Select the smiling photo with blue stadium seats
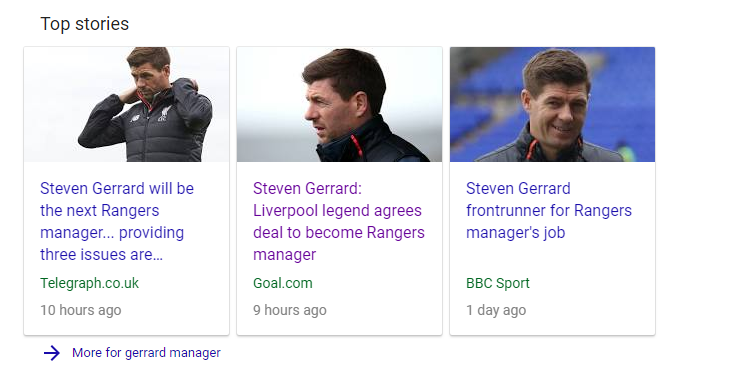Screen dimensions: 747x372 tap(552, 104)
